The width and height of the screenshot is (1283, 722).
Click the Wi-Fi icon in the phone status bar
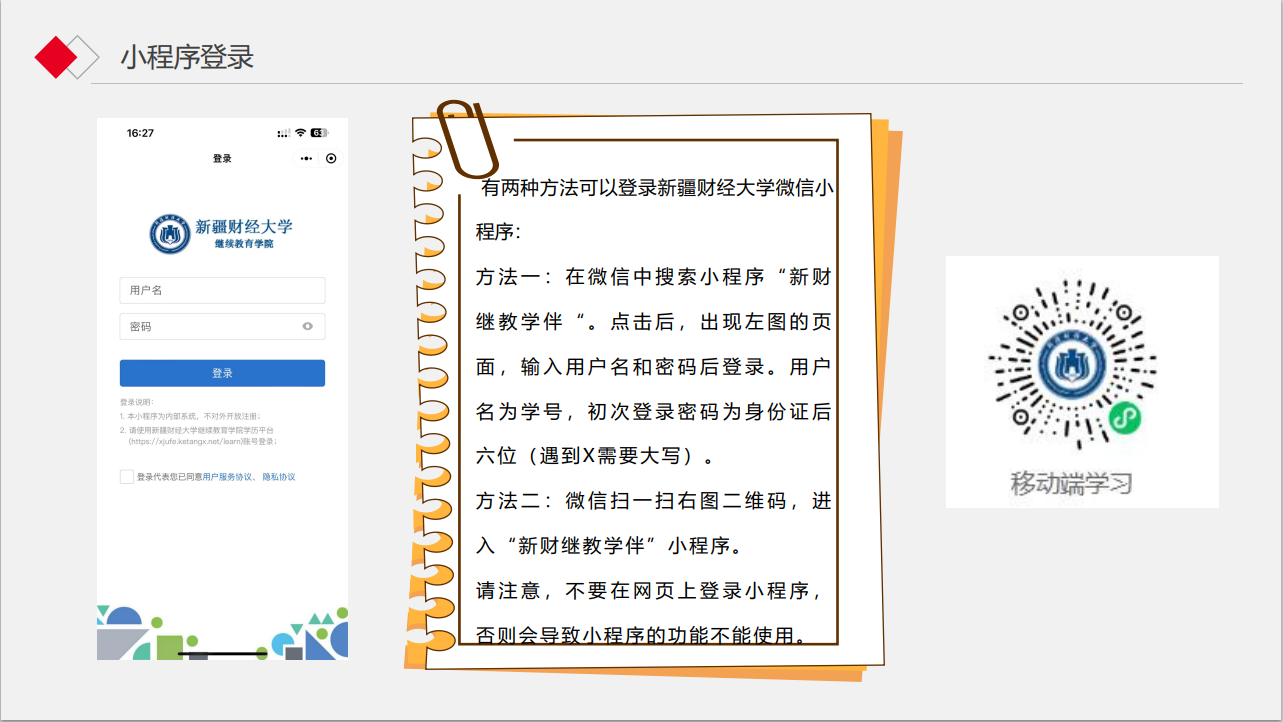coord(299,133)
